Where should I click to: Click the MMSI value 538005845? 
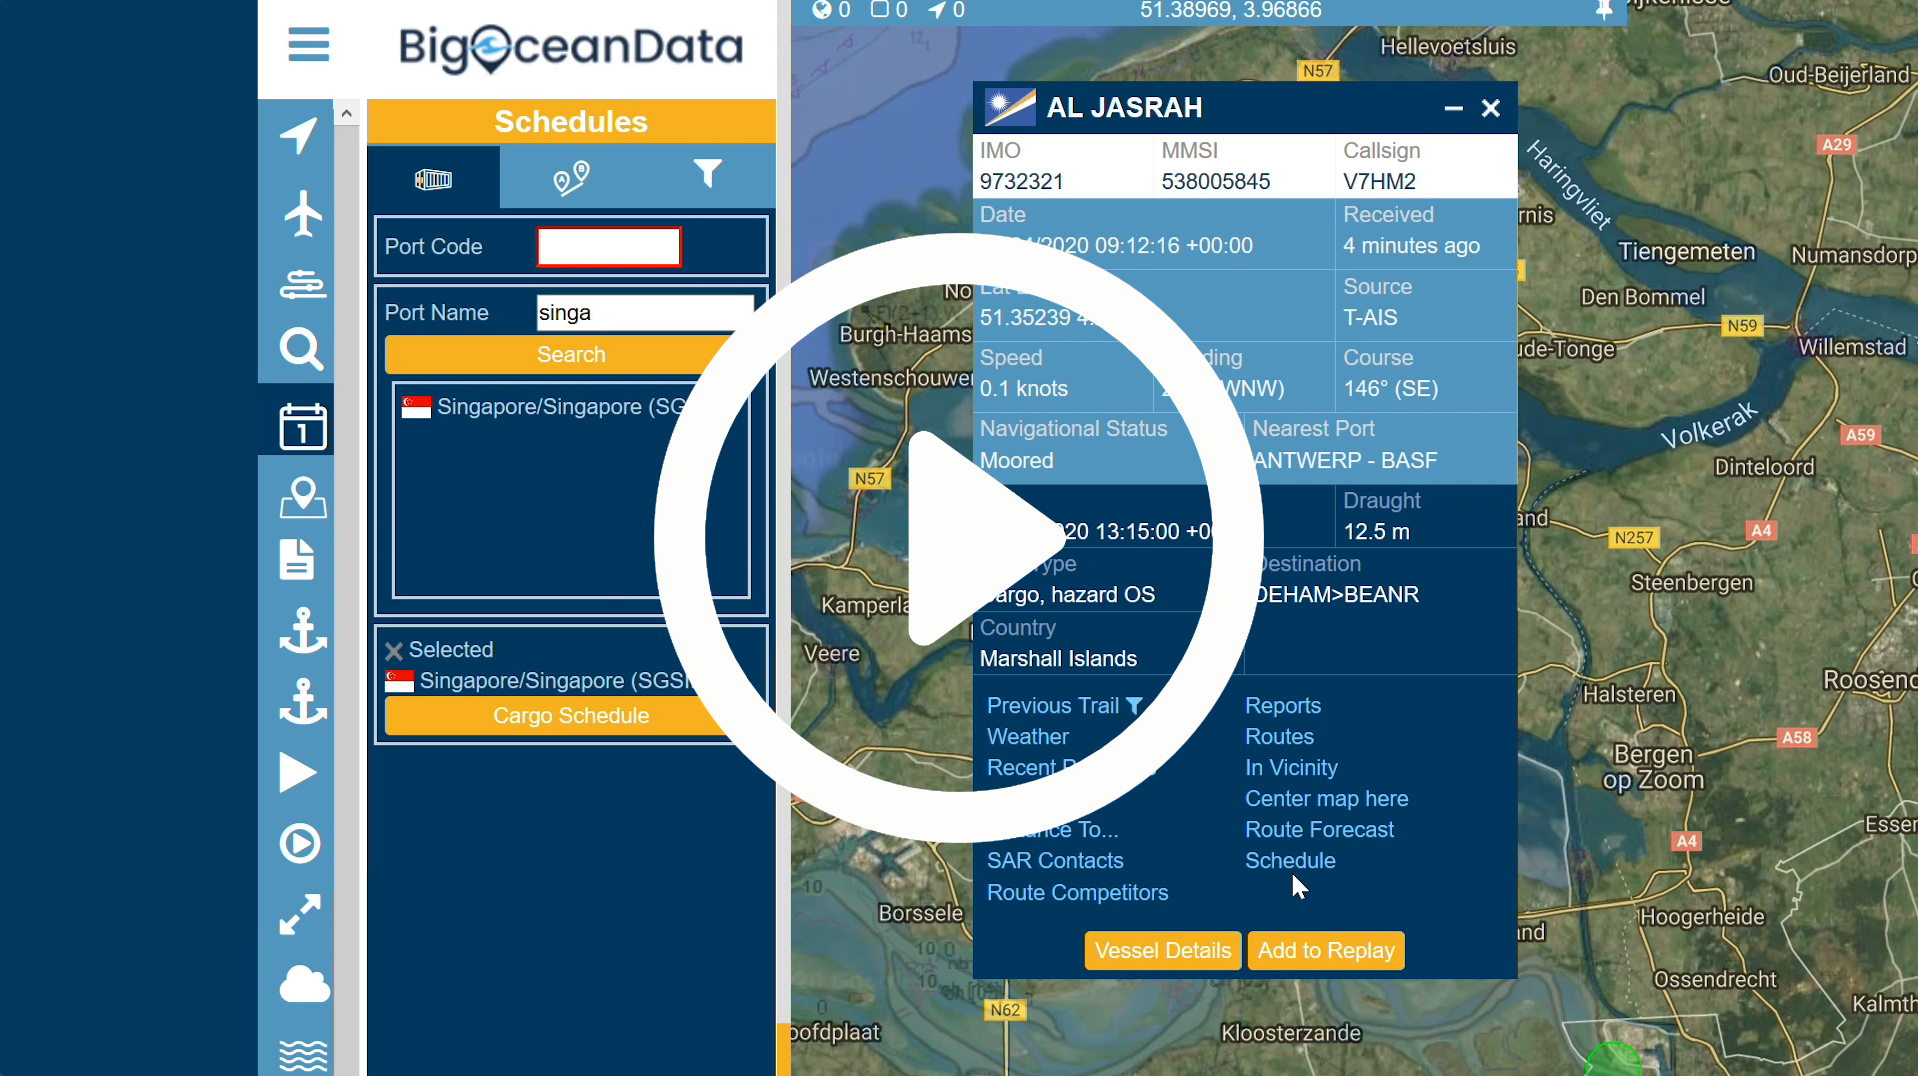pyautogui.click(x=1215, y=182)
